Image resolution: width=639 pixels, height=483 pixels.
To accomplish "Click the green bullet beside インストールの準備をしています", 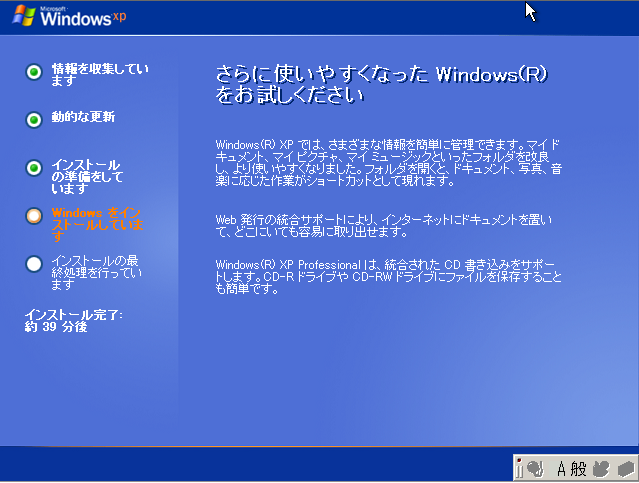I will 34,168.
